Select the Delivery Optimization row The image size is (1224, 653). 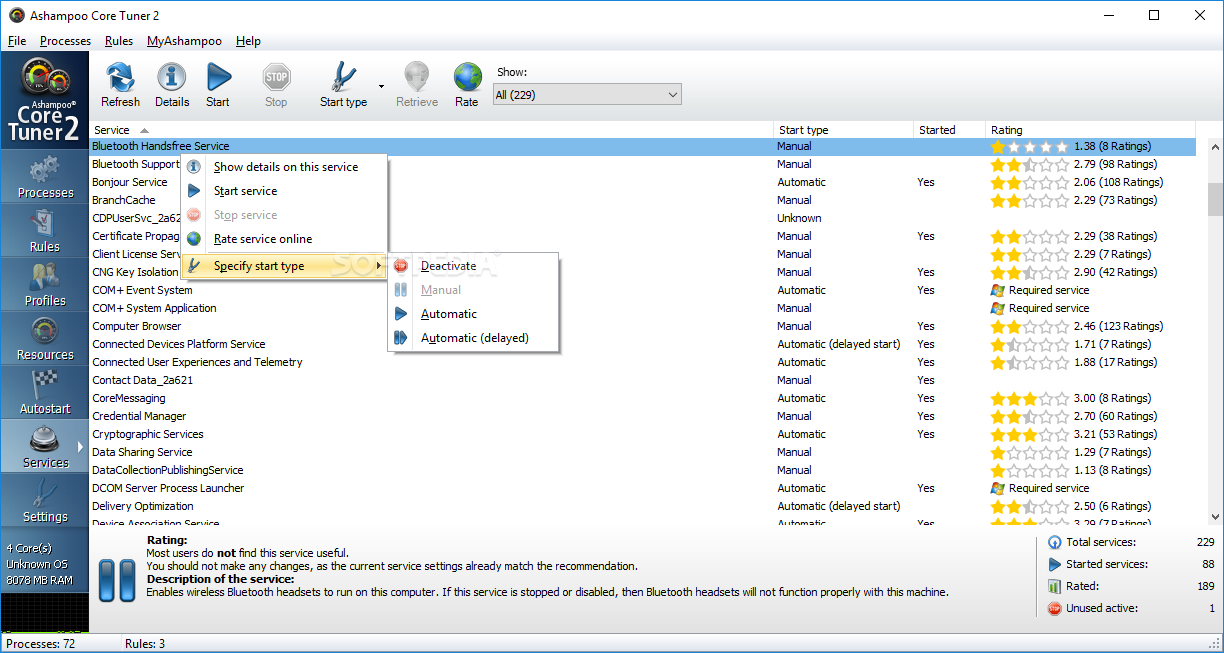643,506
